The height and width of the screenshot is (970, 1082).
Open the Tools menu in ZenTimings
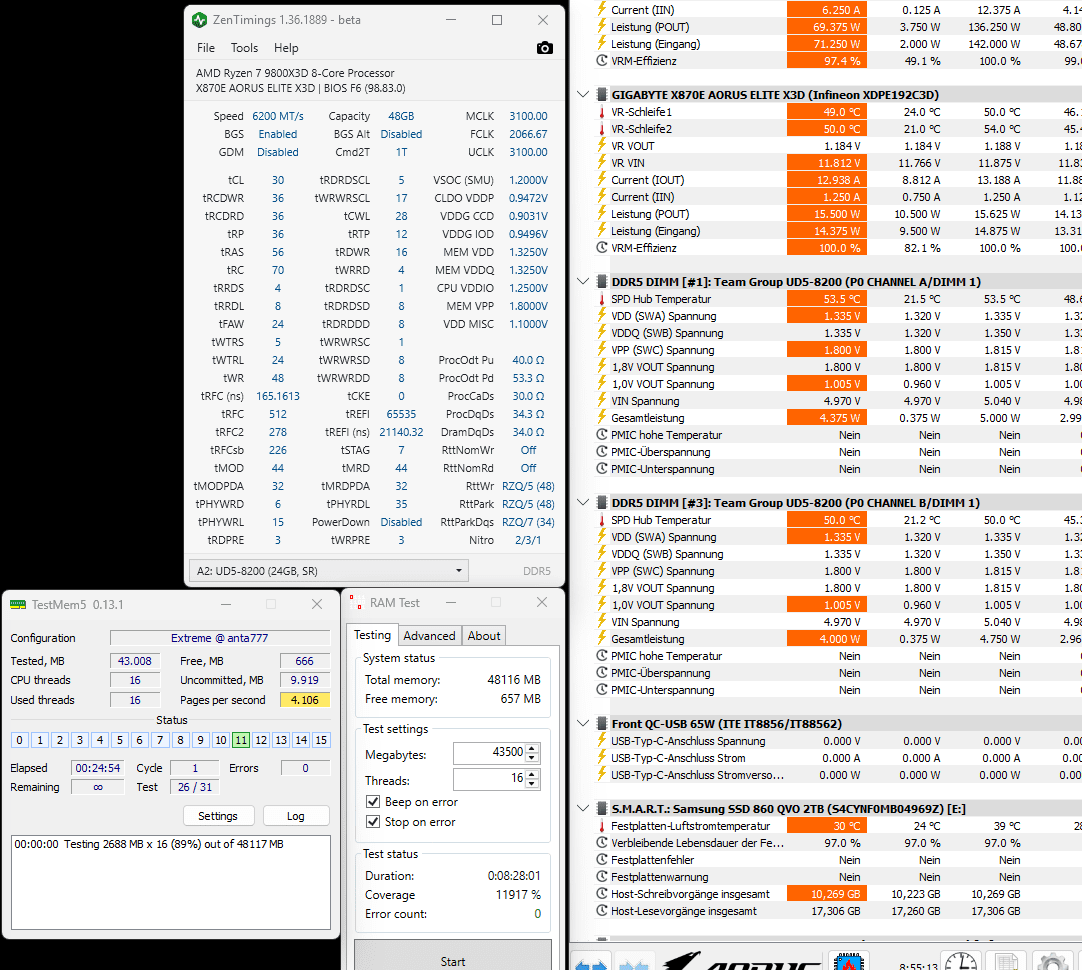pos(244,48)
